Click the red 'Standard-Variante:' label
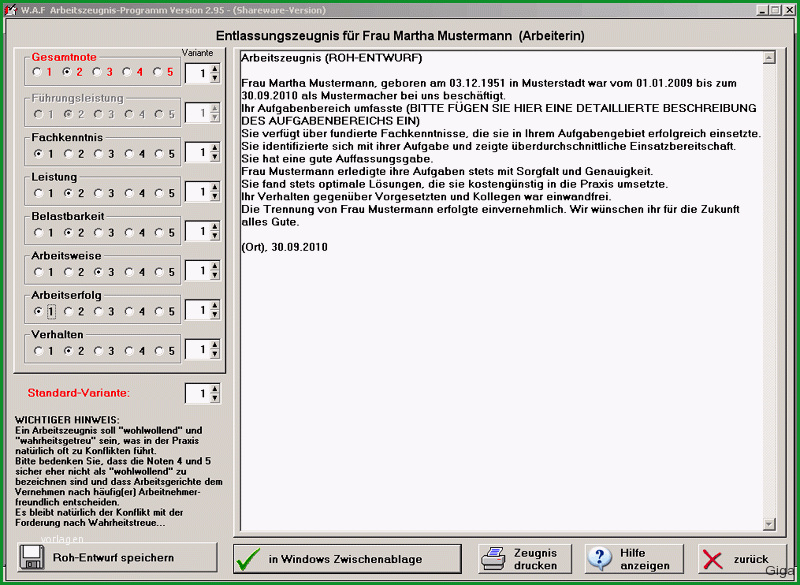 coord(79,393)
